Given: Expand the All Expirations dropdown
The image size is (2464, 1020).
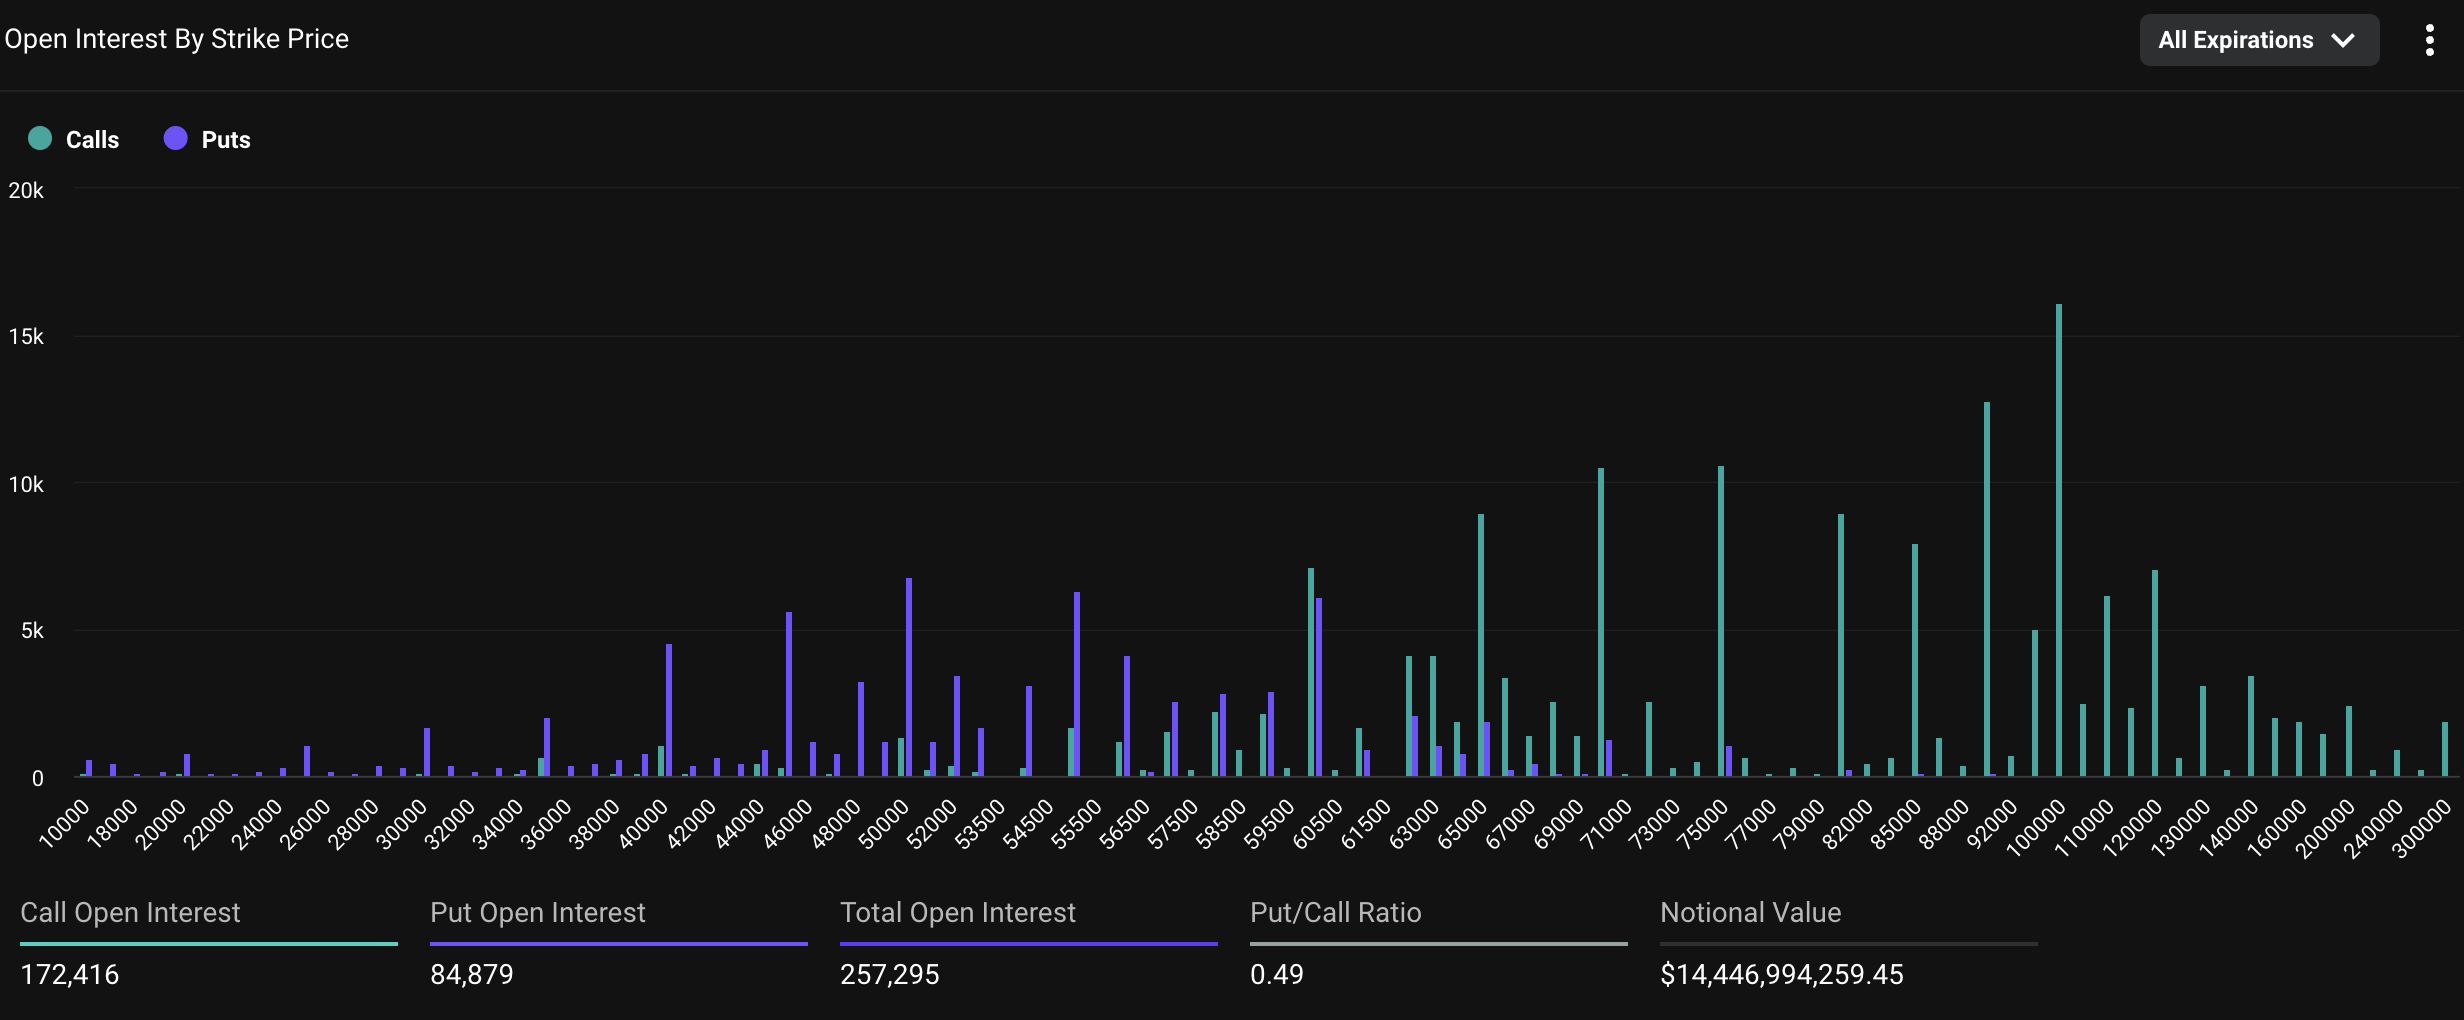Looking at the screenshot, I should [2258, 40].
